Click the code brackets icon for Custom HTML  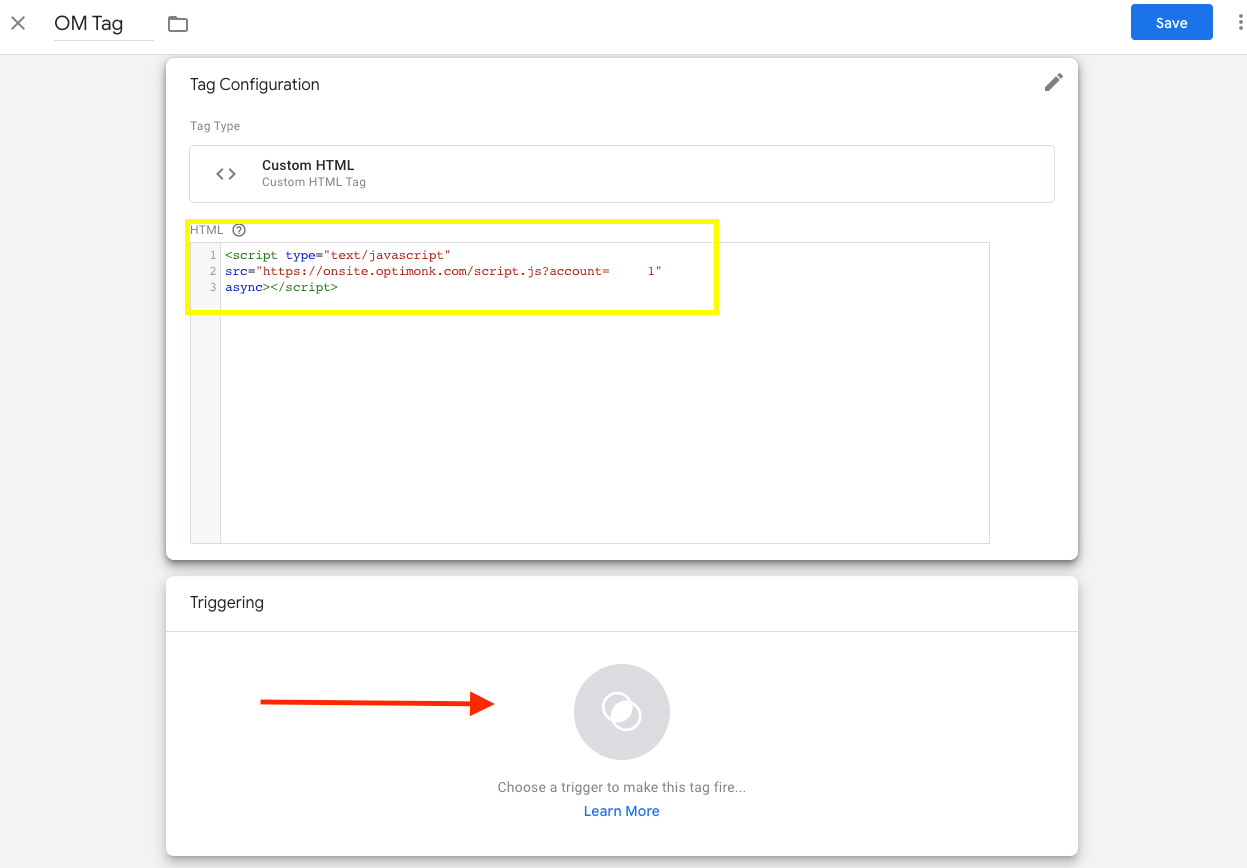(x=226, y=174)
